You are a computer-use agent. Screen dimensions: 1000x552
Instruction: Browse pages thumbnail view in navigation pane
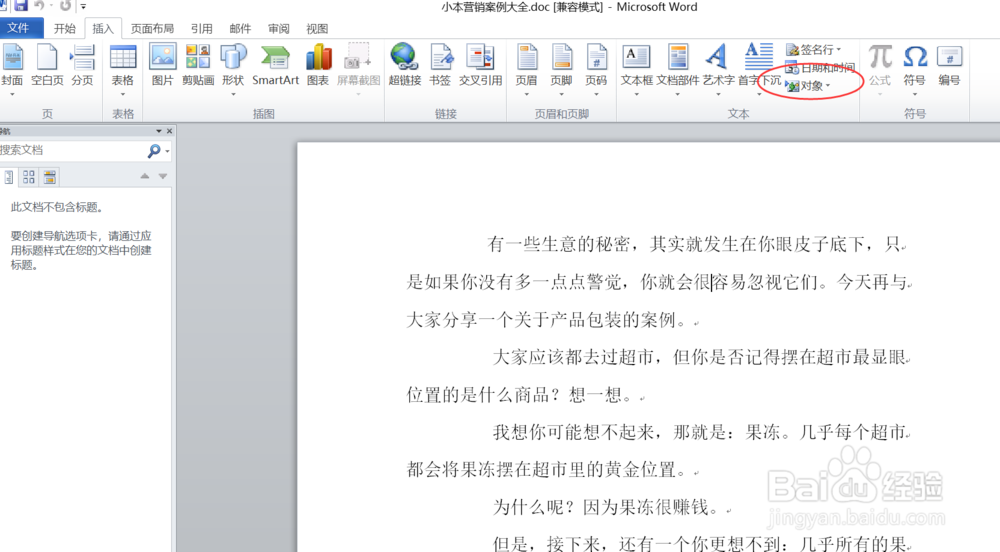point(29,177)
